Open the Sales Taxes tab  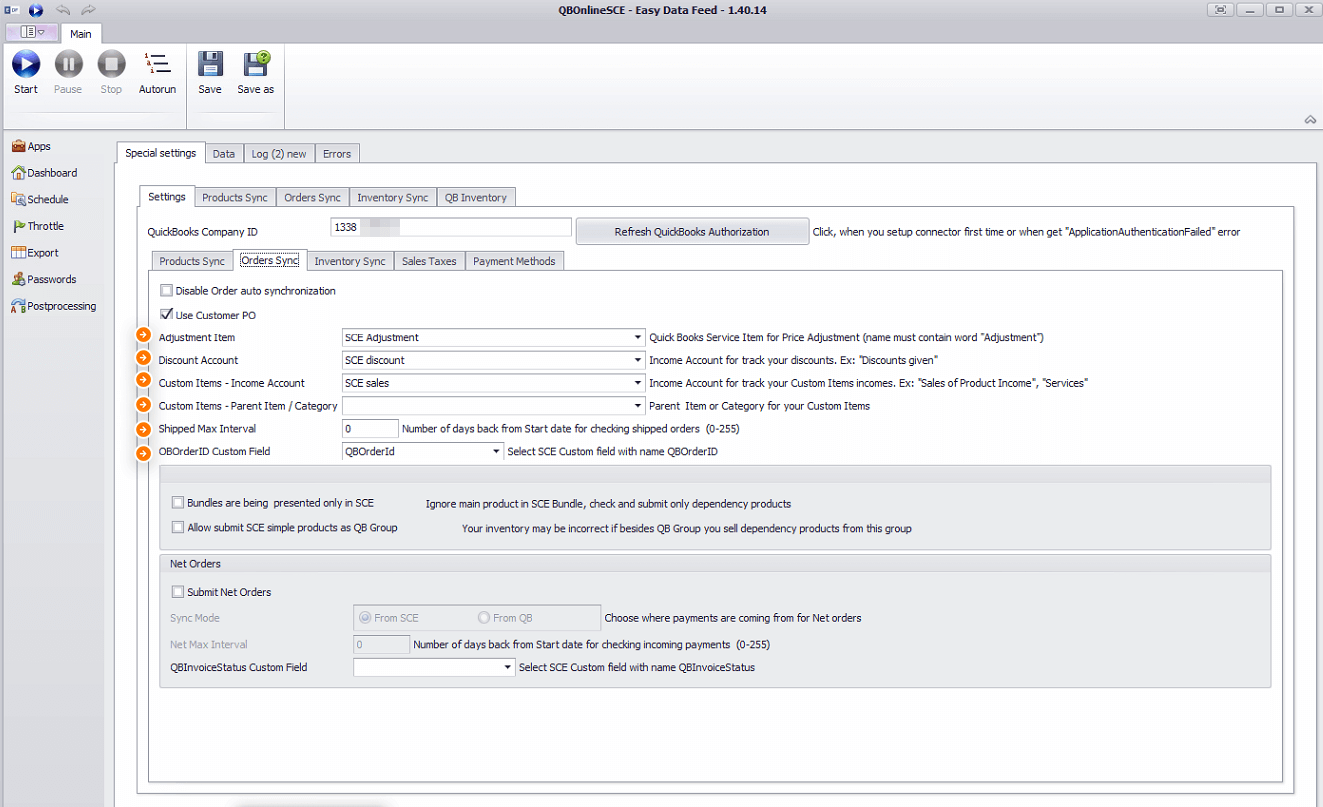pos(429,261)
